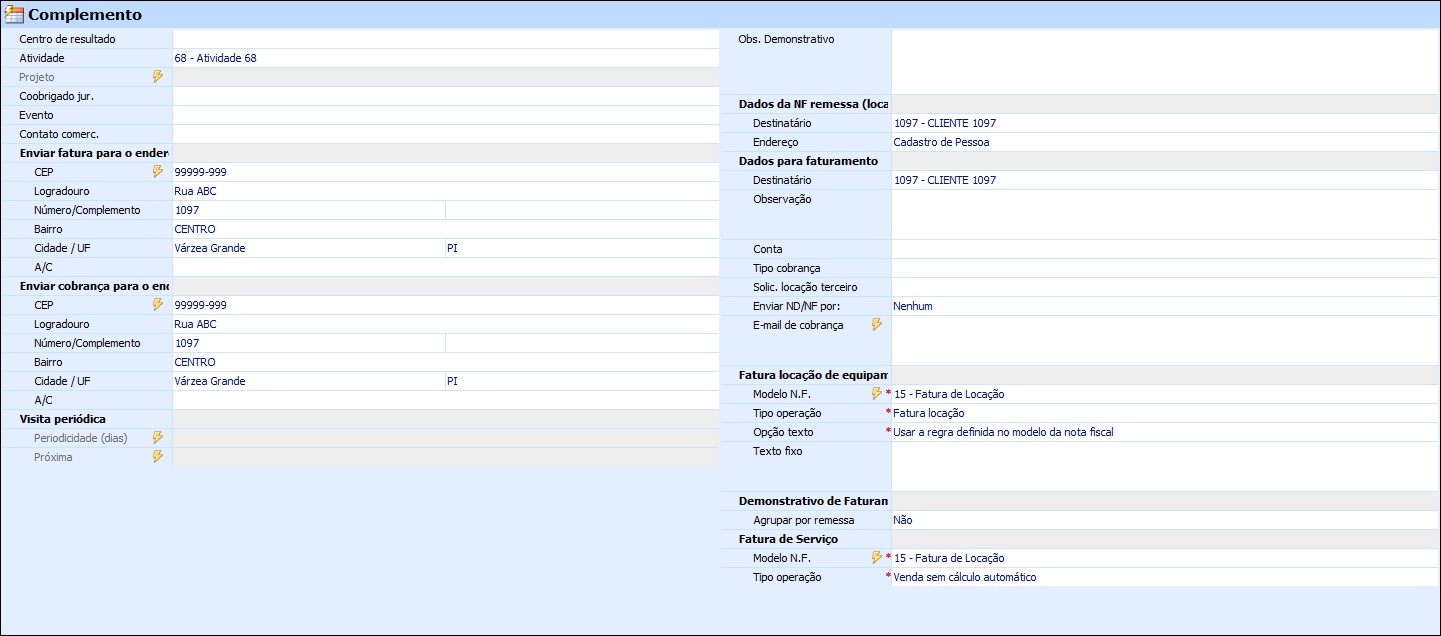Click the Complemento panel title text
The width and height of the screenshot is (1441, 636).
pos(85,15)
